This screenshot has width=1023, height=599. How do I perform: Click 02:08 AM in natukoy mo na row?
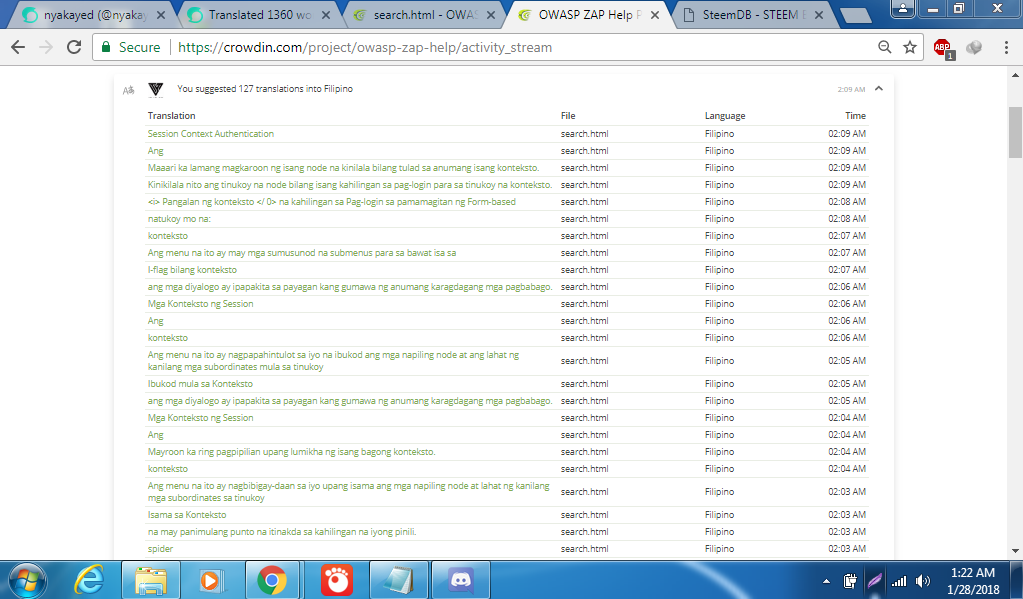pos(847,219)
